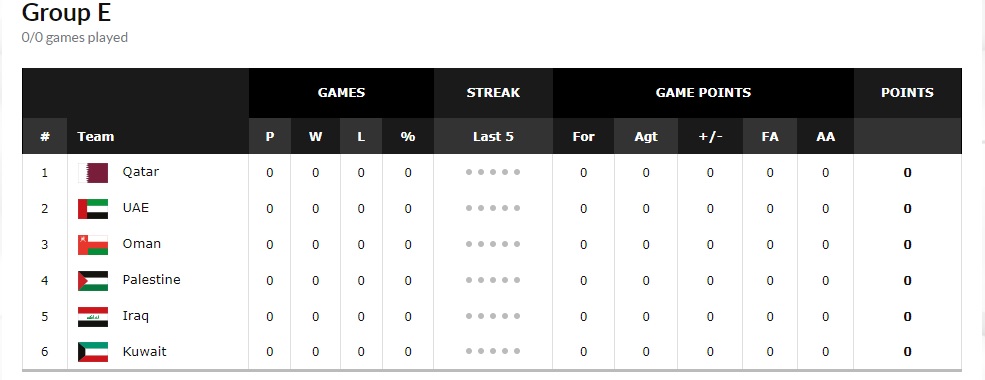Click the Qatar flag icon
Viewport: 985px width, 380px height.
pos(93,173)
